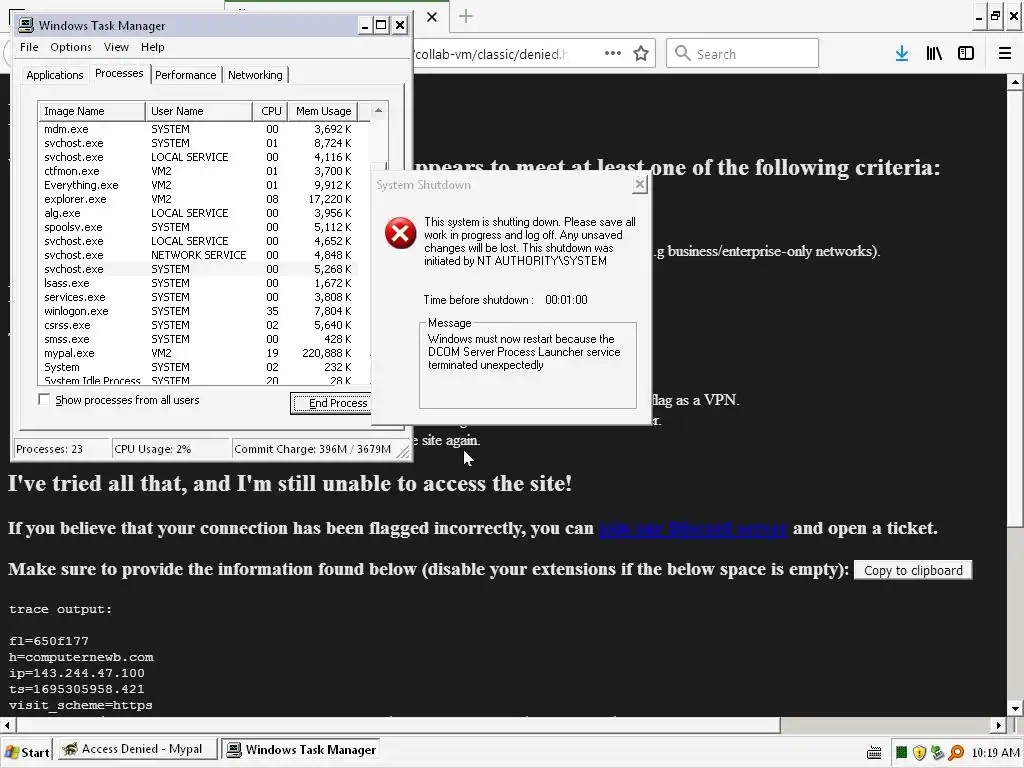This screenshot has height=768, width=1024.
Task: Select the services.exe process row
Action: pos(198,297)
